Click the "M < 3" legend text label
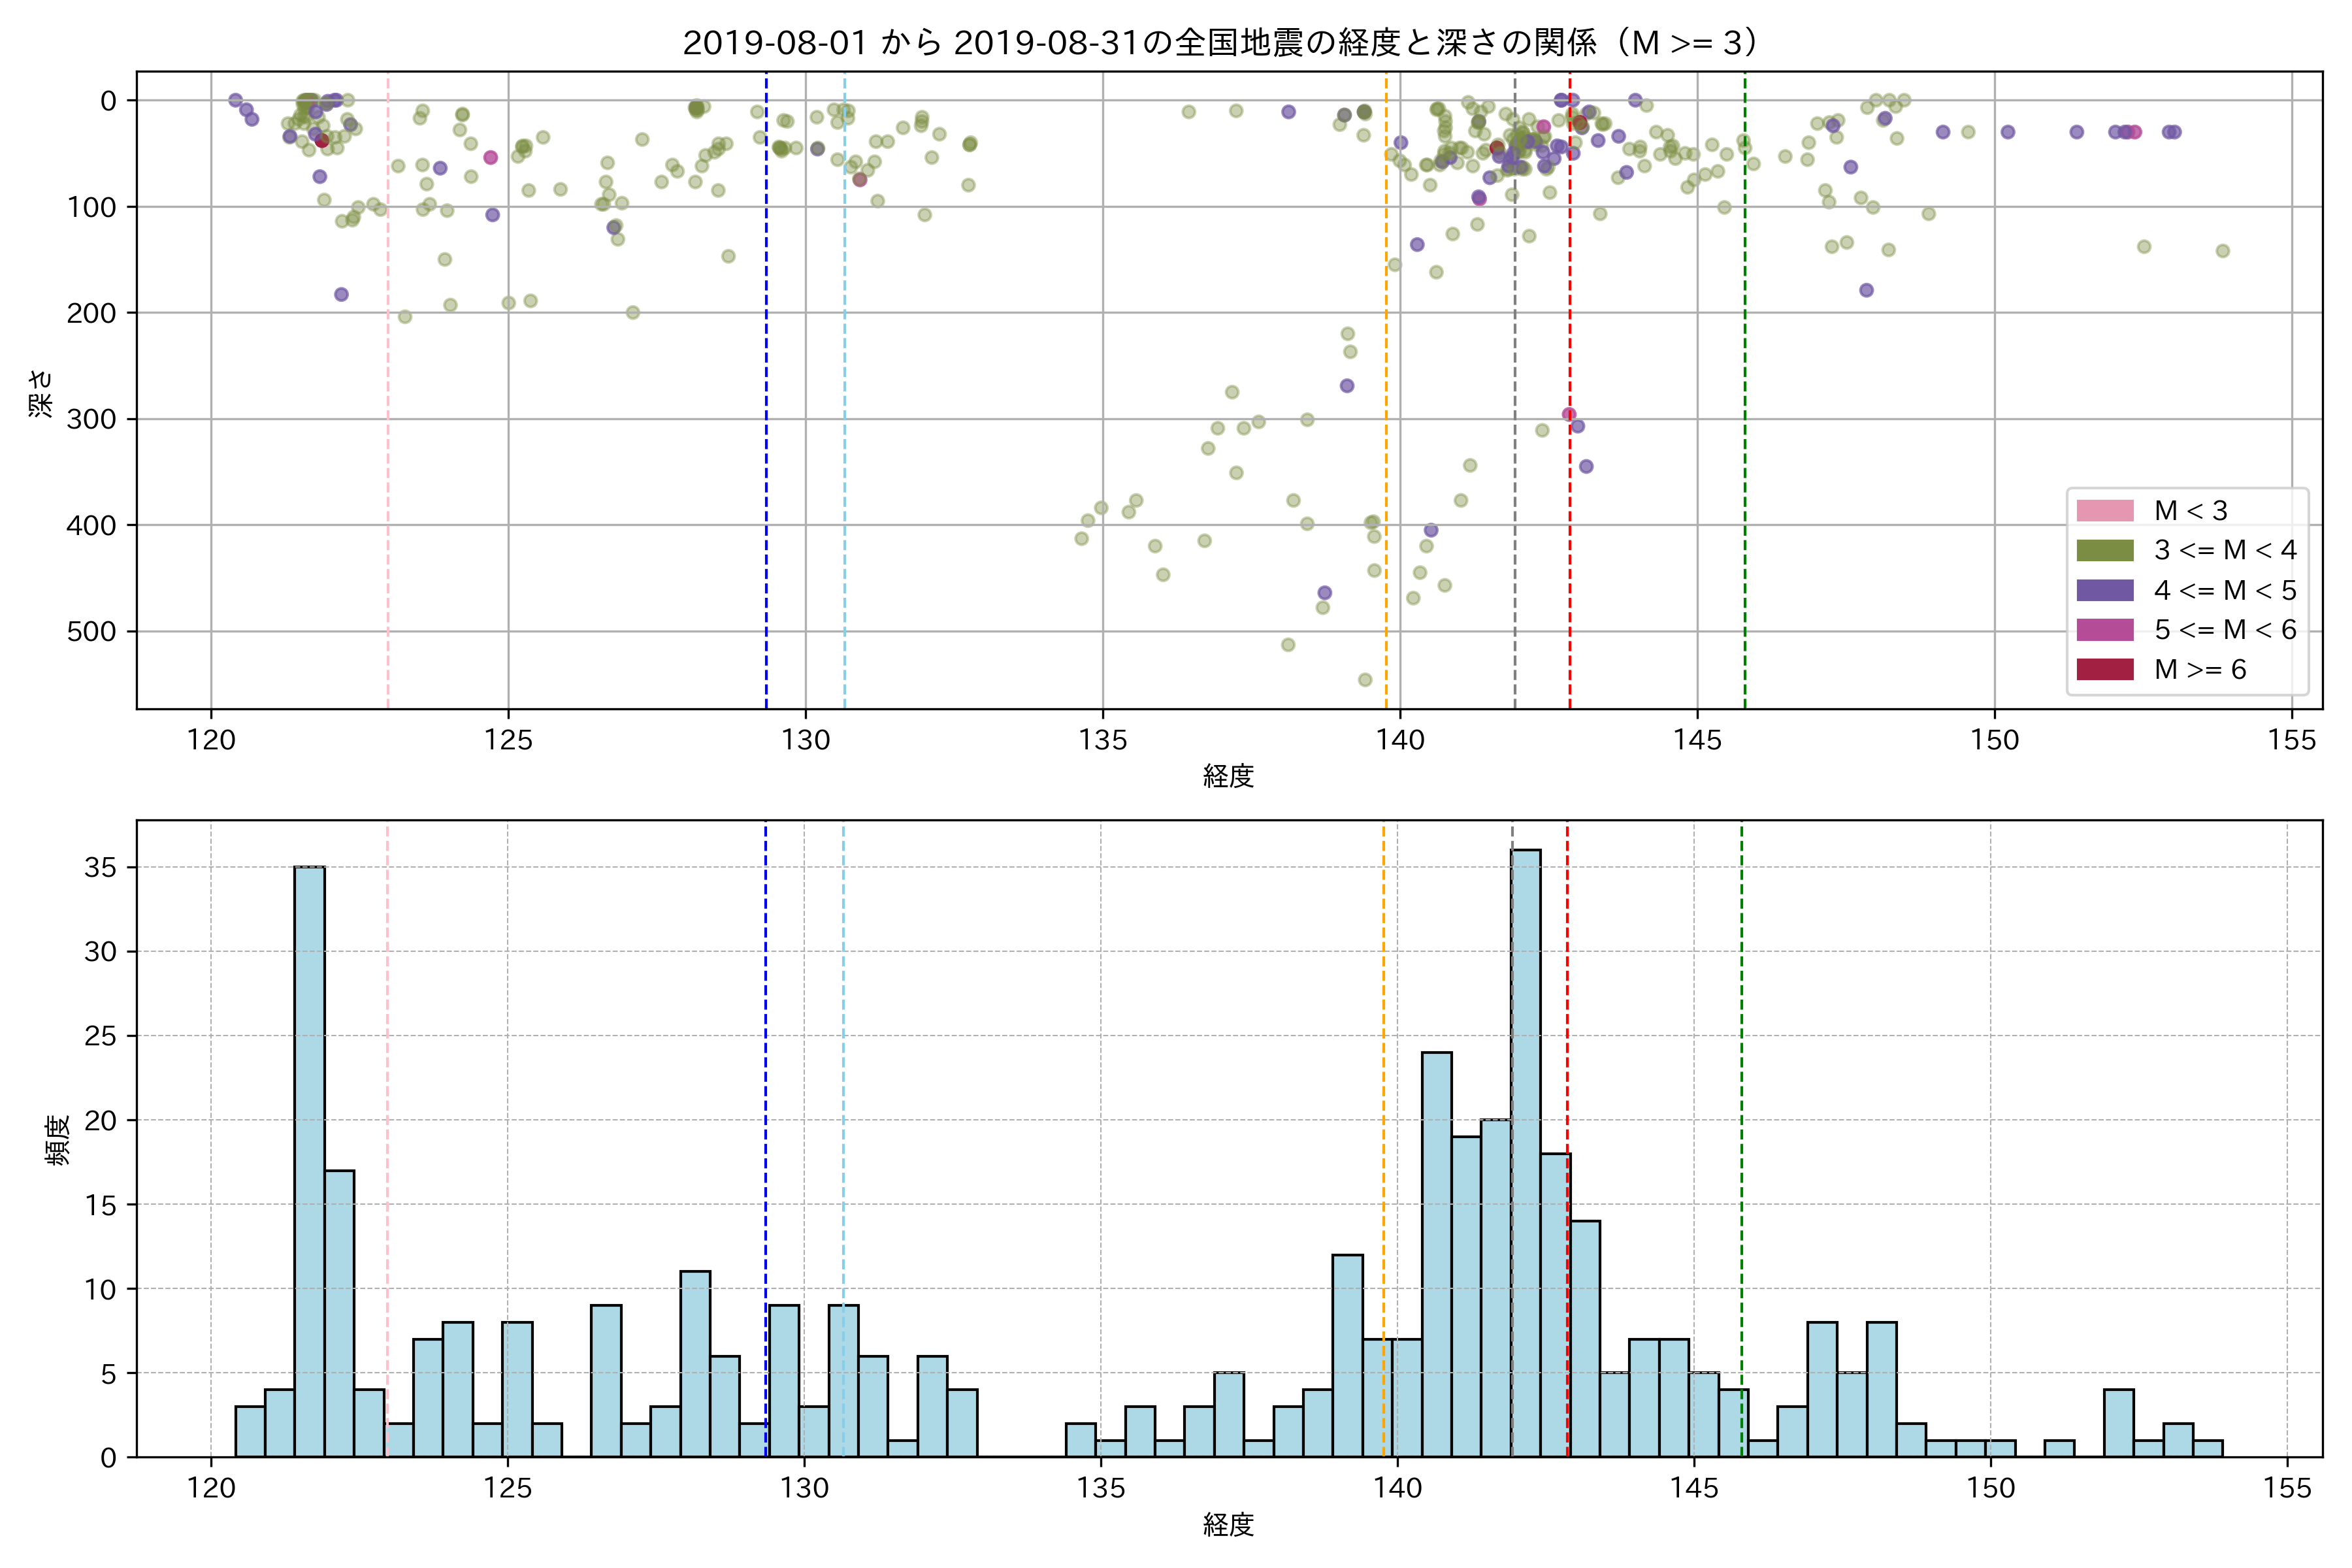Screen dimensions: 2352x1568 point(2191,511)
